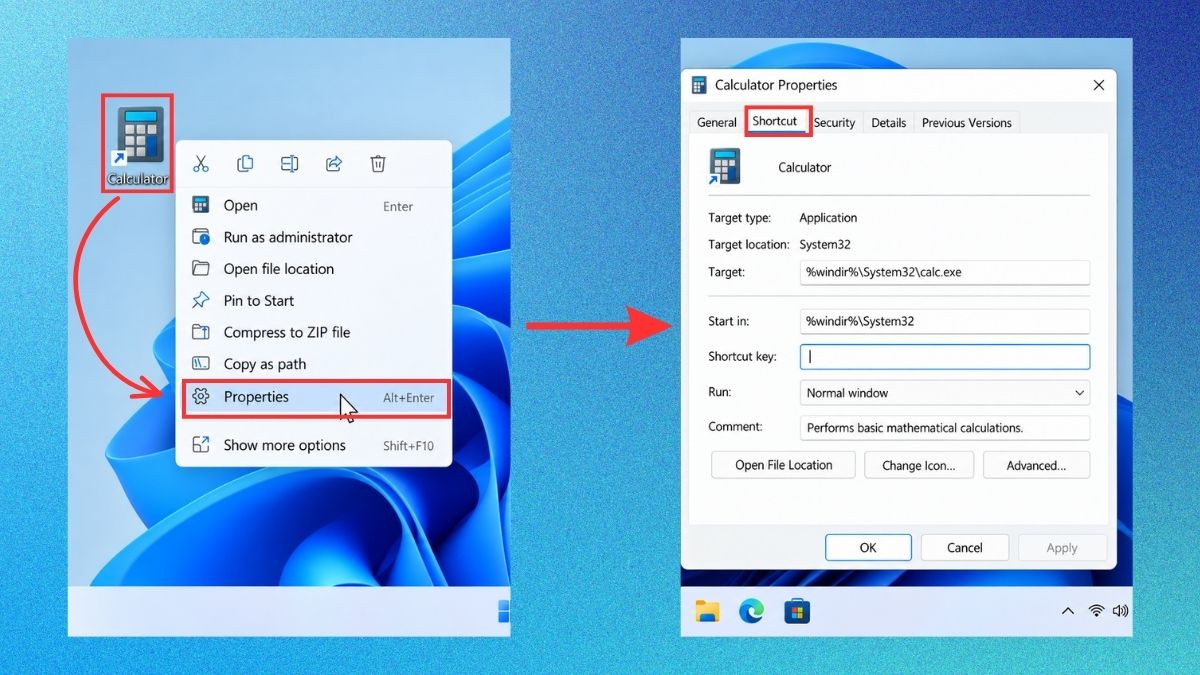Click Cancel in Calculator Properties
This screenshot has height=675, width=1200.
tap(964, 547)
